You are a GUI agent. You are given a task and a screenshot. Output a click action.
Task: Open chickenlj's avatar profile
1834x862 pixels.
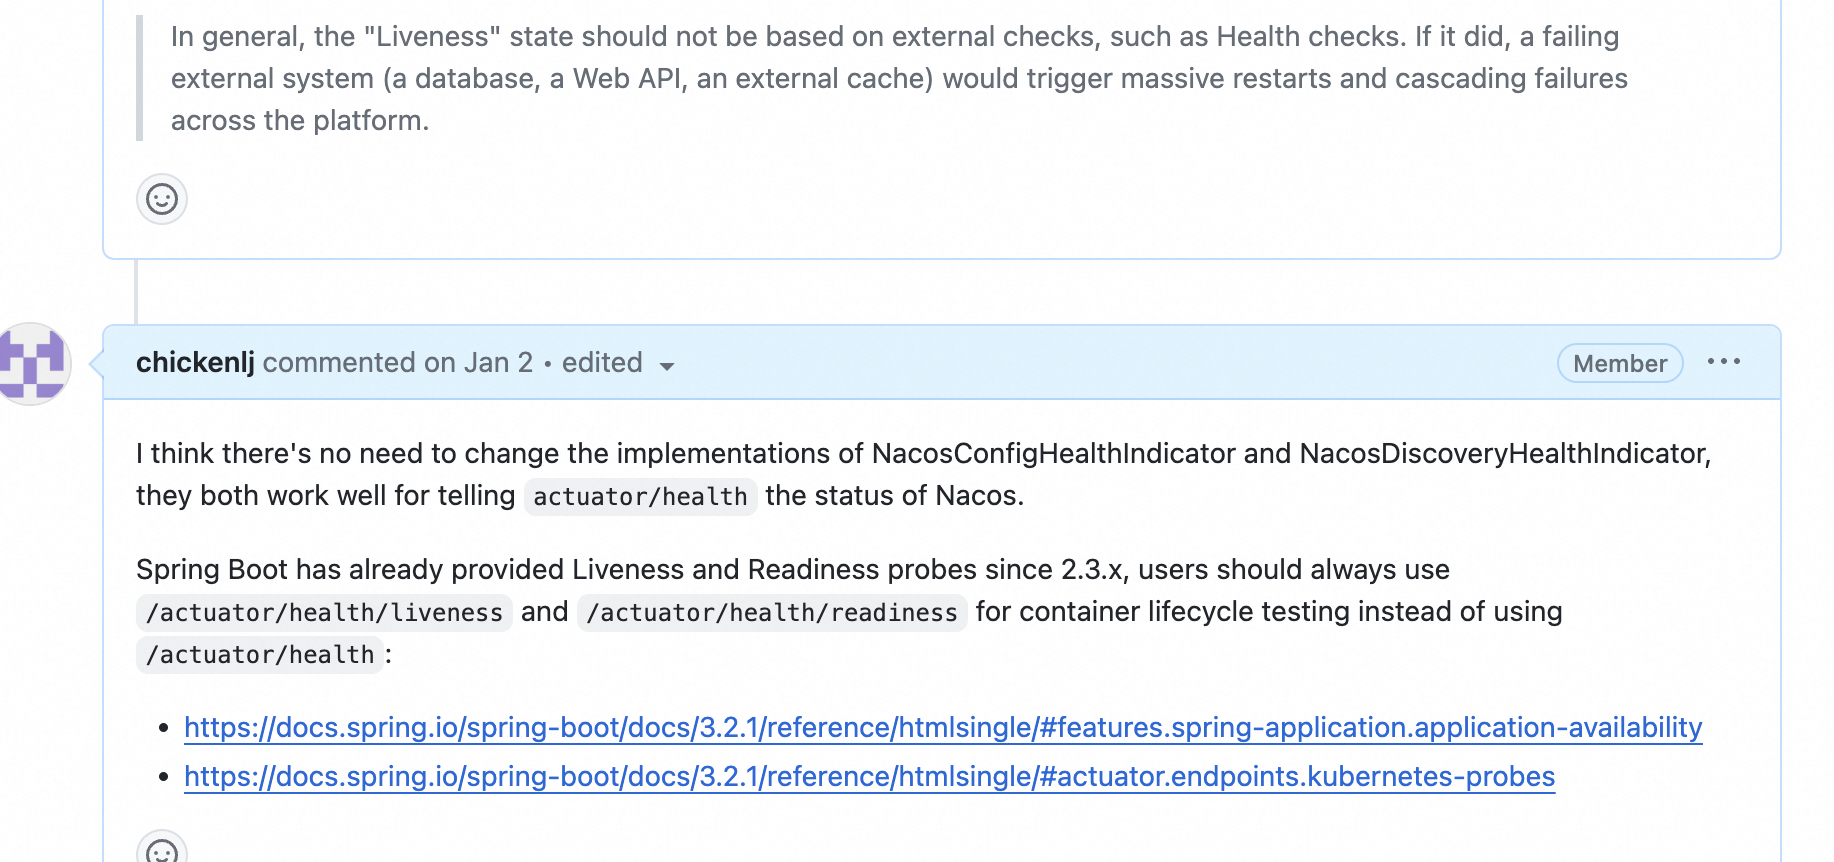click(x=34, y=363)
